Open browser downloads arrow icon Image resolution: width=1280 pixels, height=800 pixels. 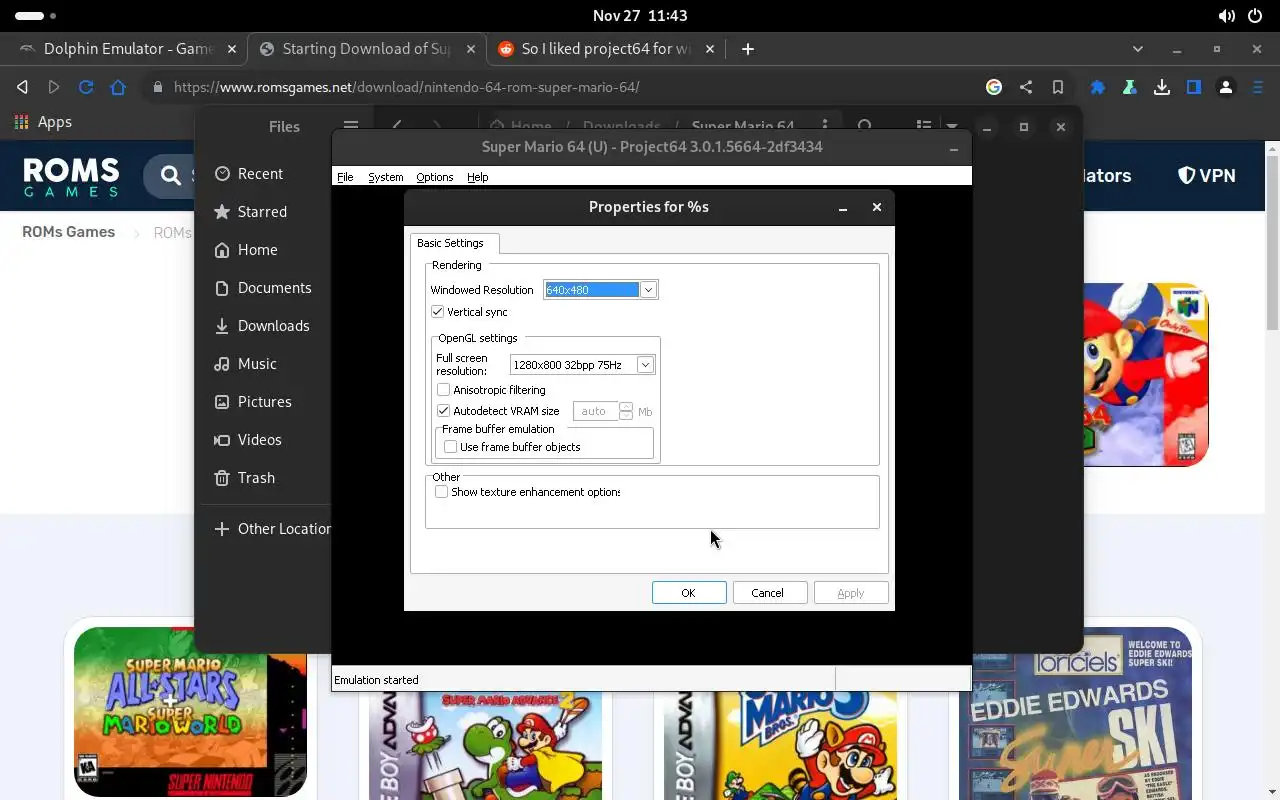(x=1162, y=87)
